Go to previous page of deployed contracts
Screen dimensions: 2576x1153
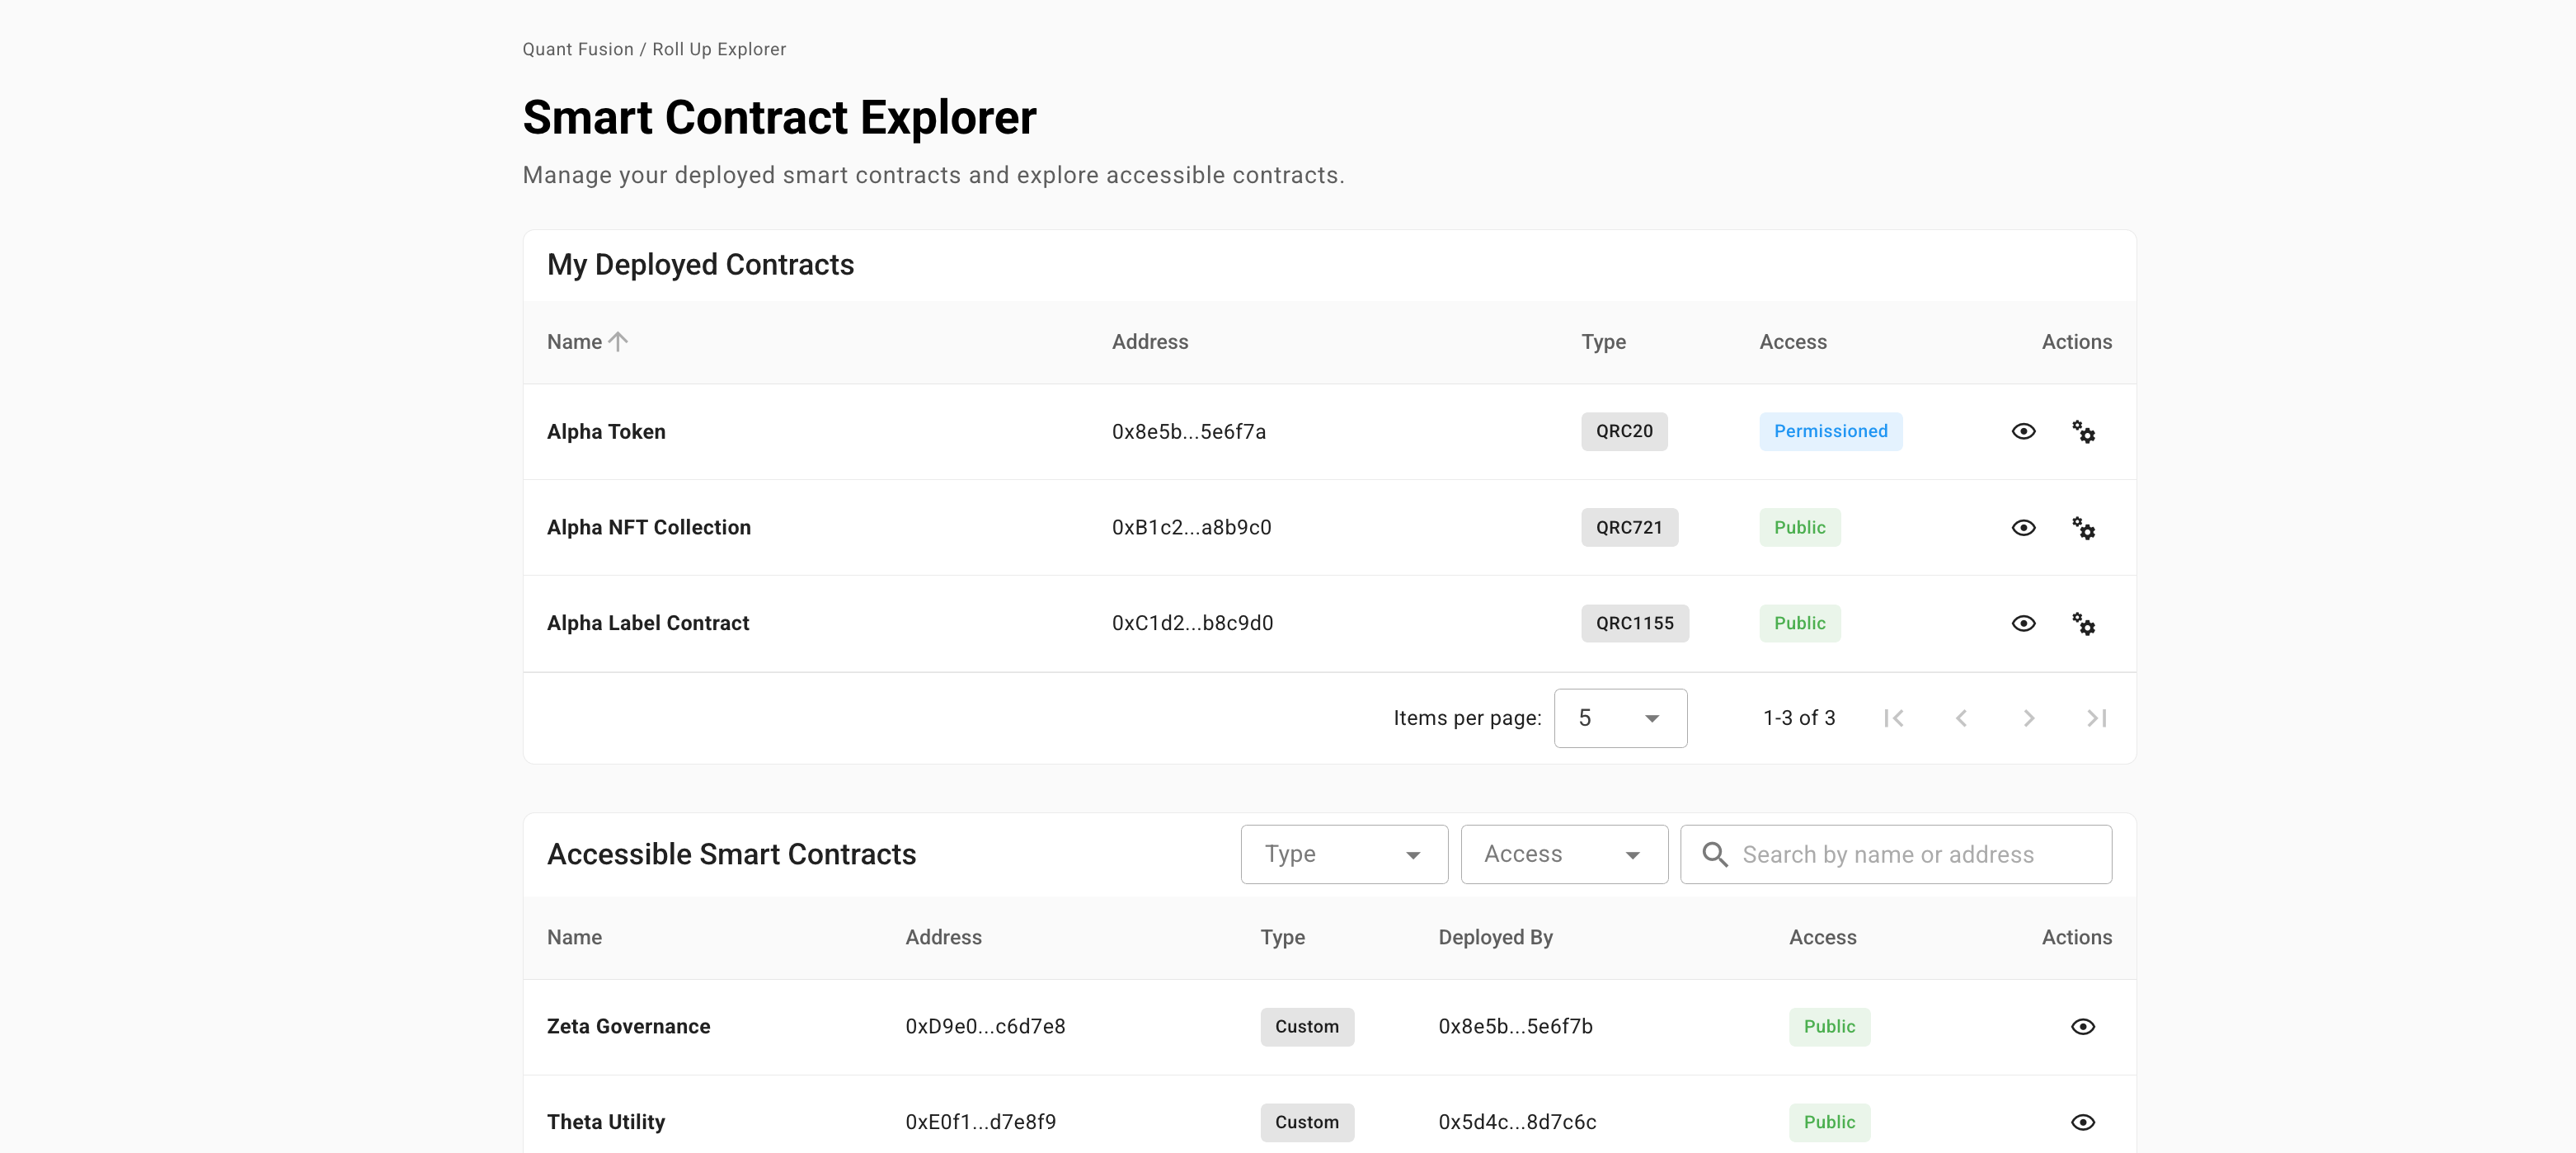1961,718
